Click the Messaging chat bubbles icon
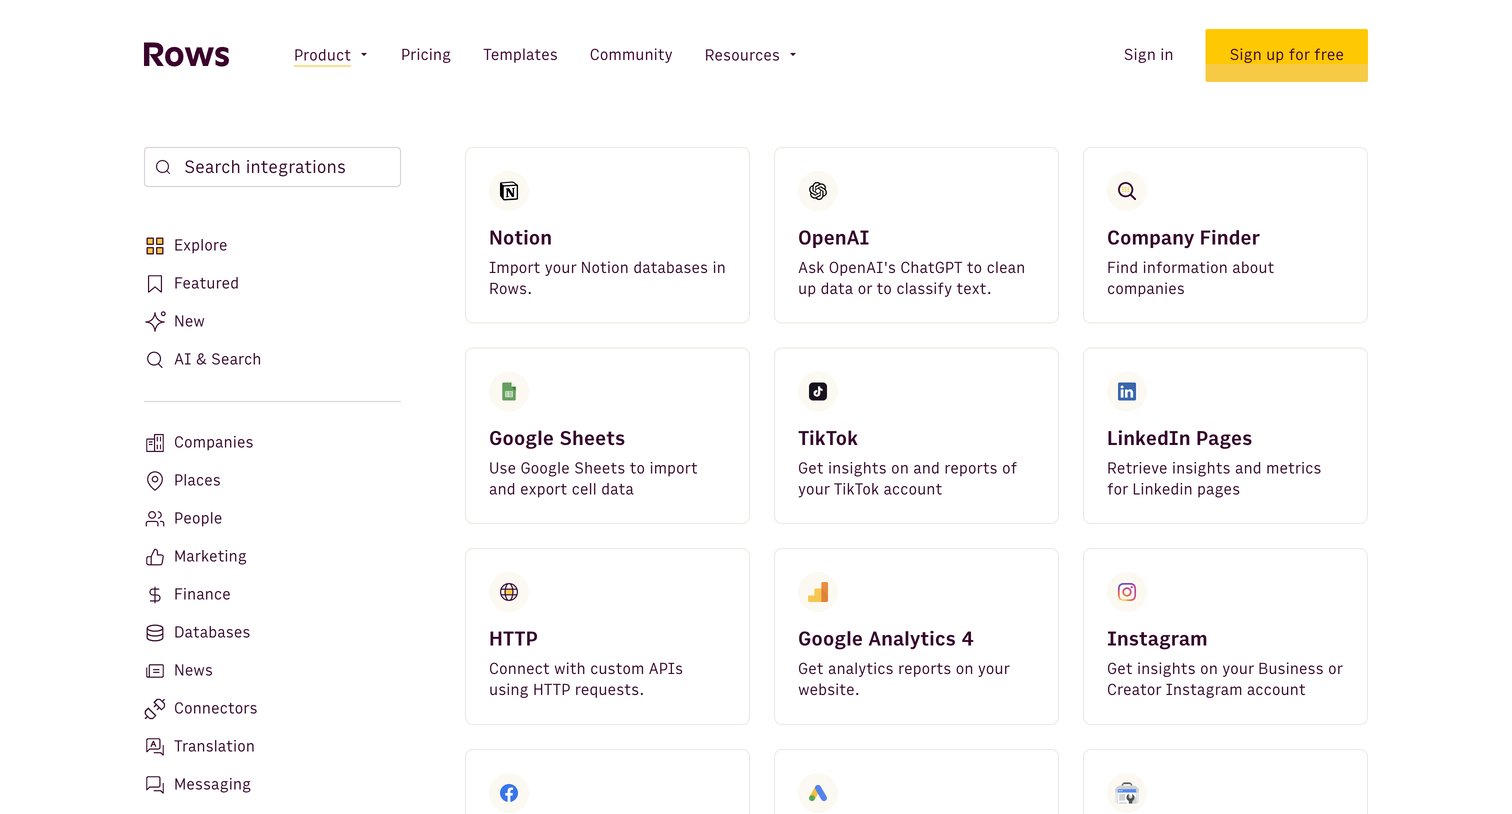The width and height of the screenshot is (1512, 814). (155, 785)
